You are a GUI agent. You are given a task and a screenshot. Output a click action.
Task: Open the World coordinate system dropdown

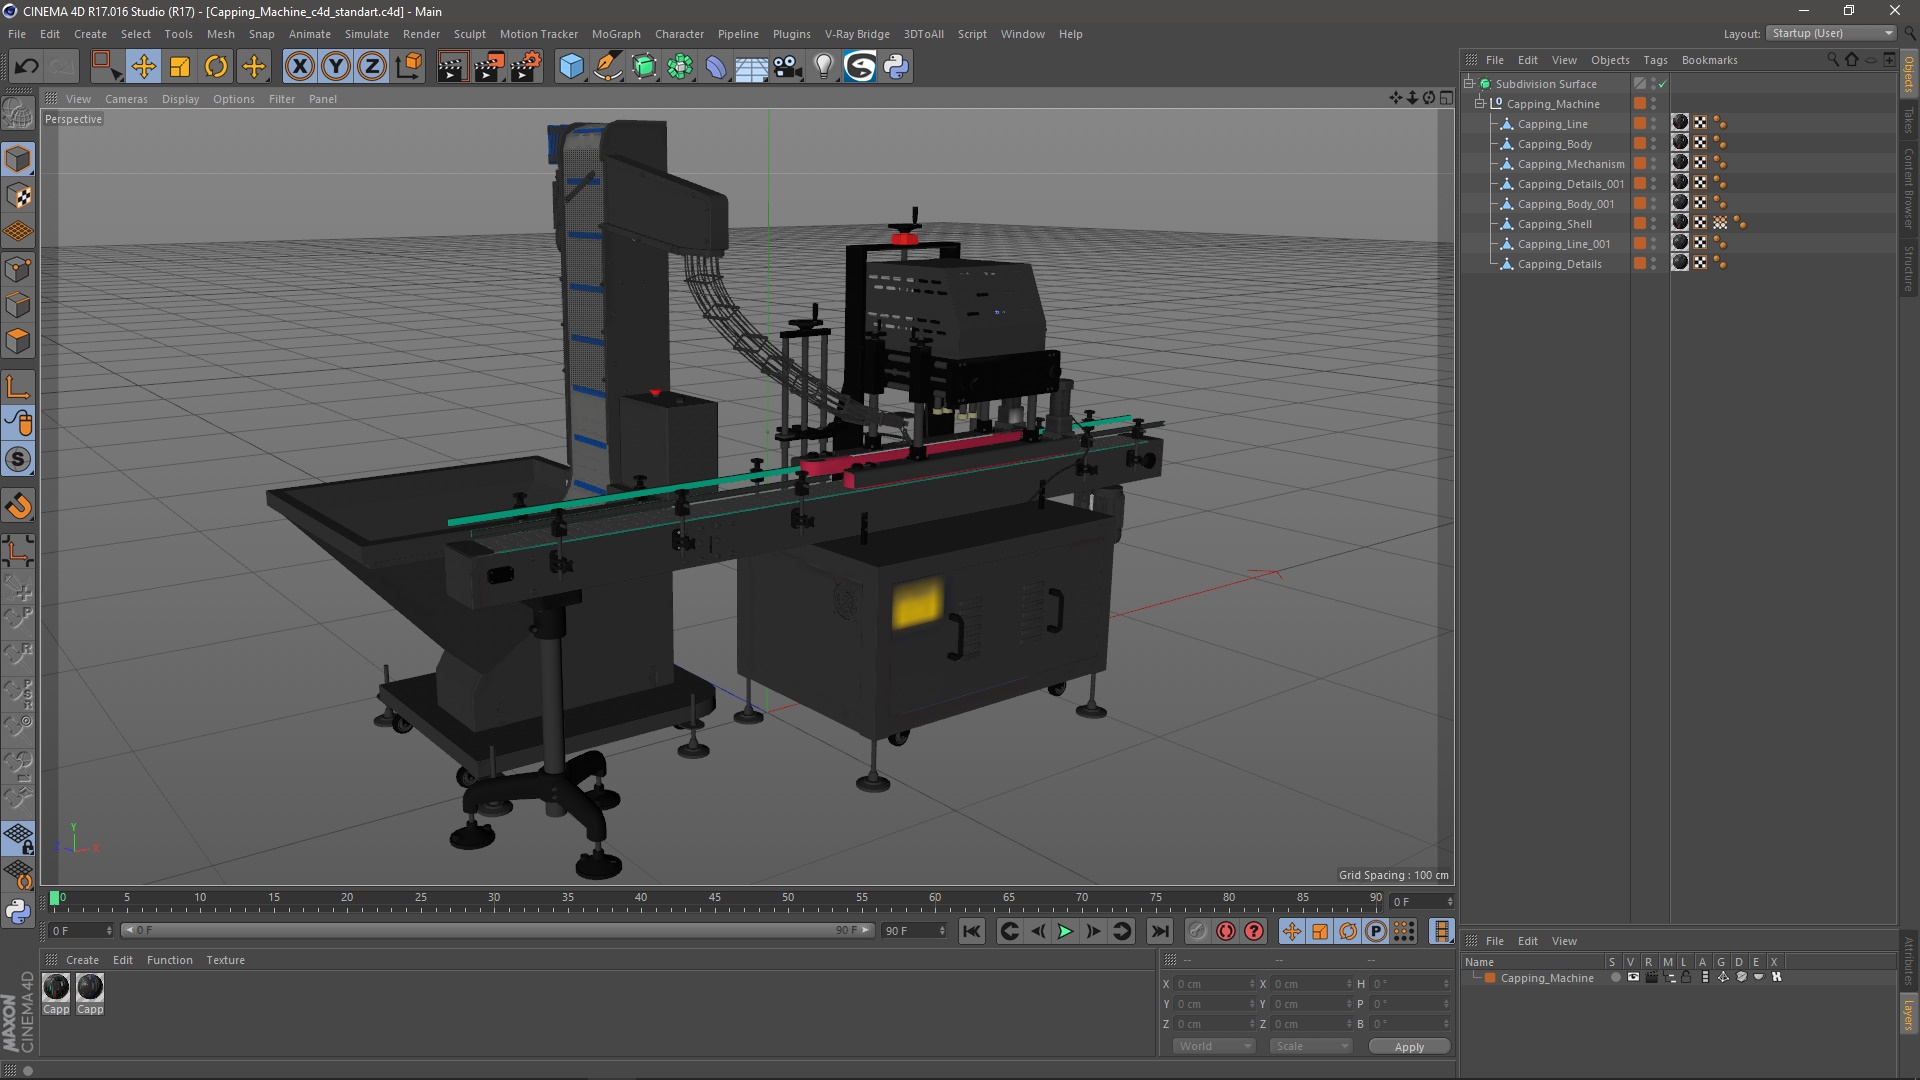pyautogui.click(x=1214, y=1046)
